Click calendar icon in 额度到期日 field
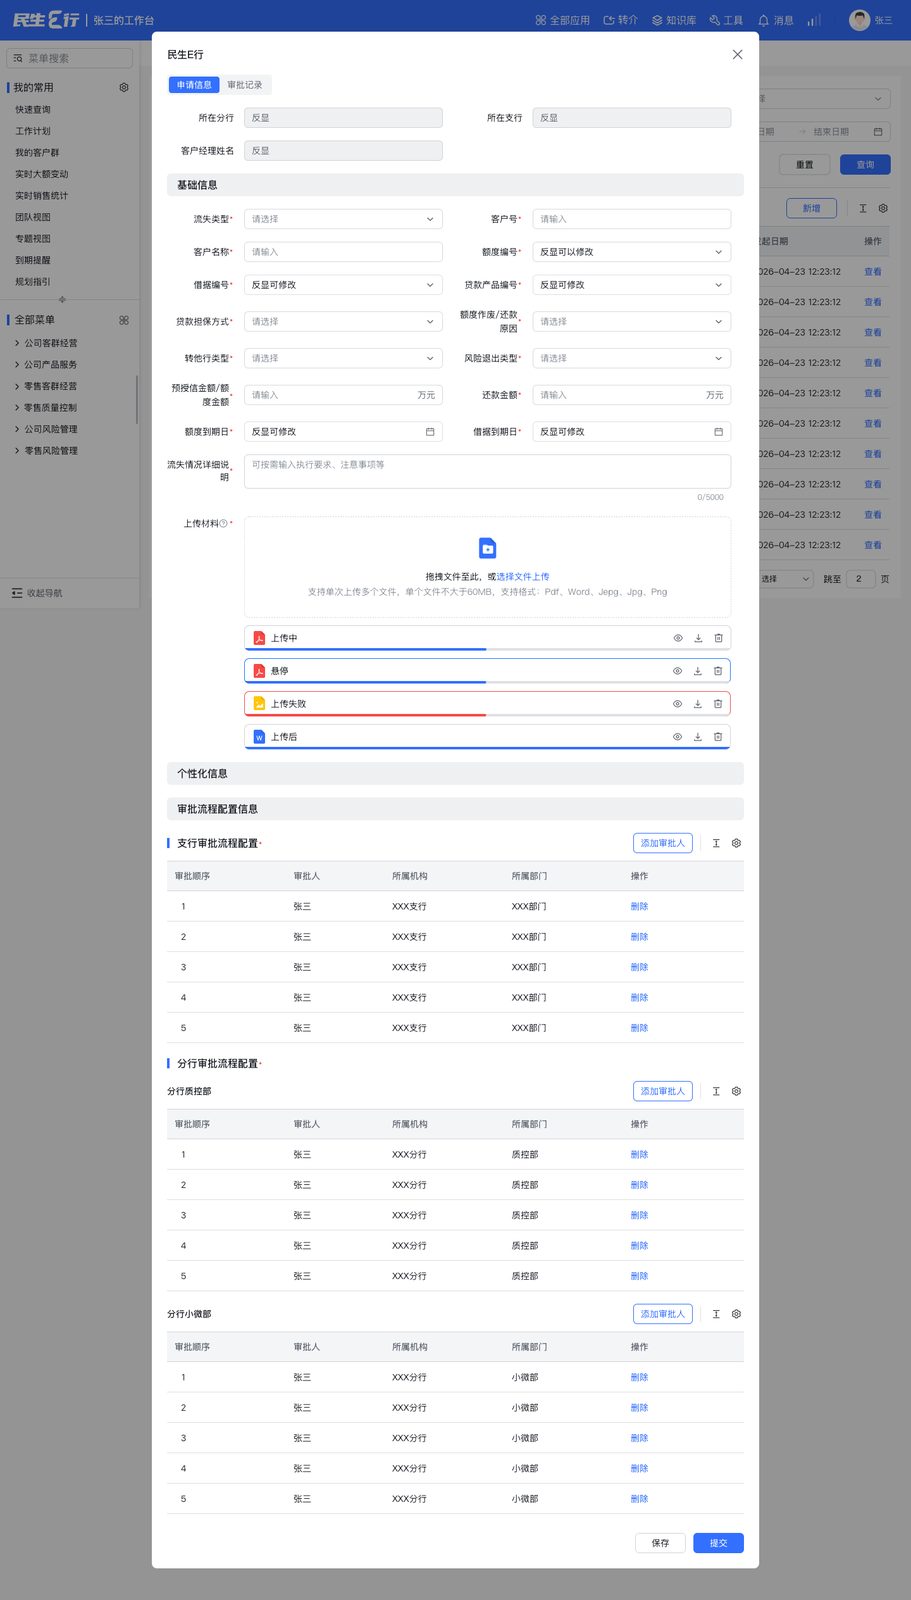The height and width of the screenshot is (1600, 911). [x=430, y=432]
